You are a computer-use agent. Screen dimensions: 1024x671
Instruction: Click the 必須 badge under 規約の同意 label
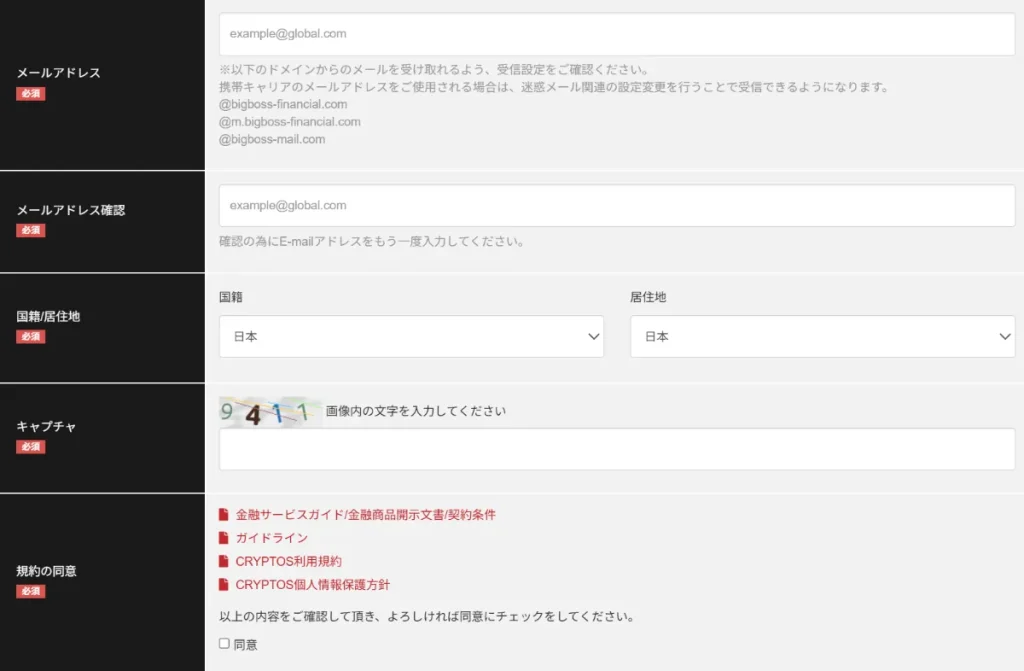[31, 591]
